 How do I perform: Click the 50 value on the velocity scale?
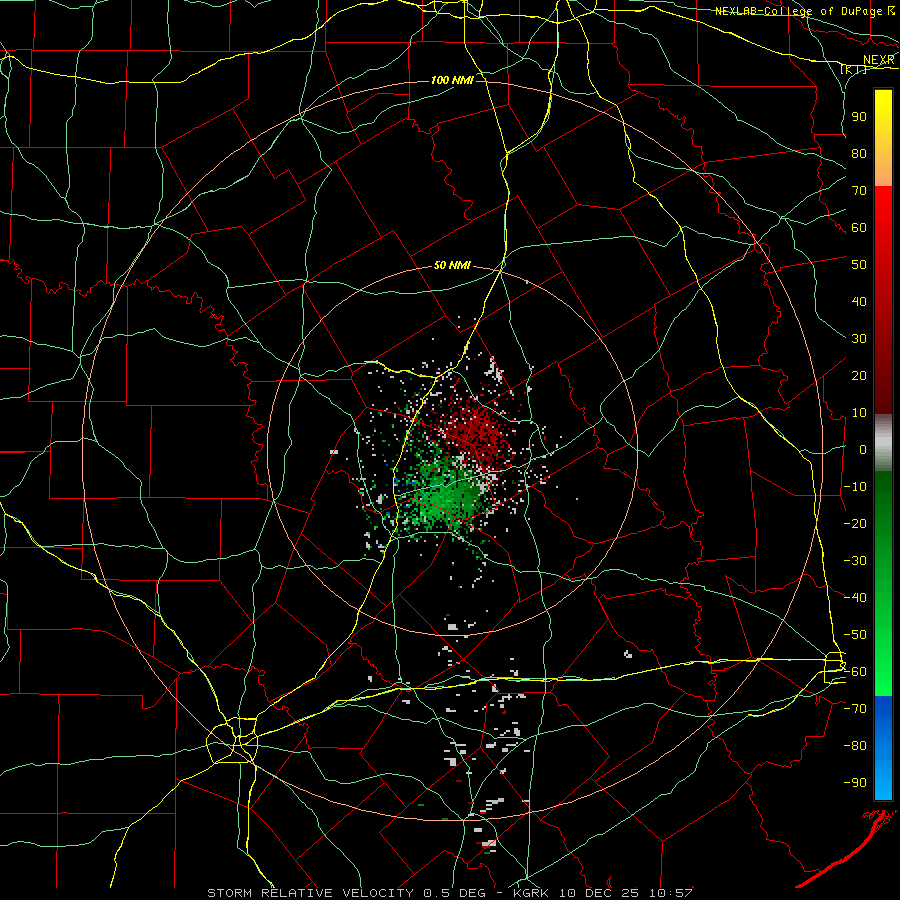point(859,265)
